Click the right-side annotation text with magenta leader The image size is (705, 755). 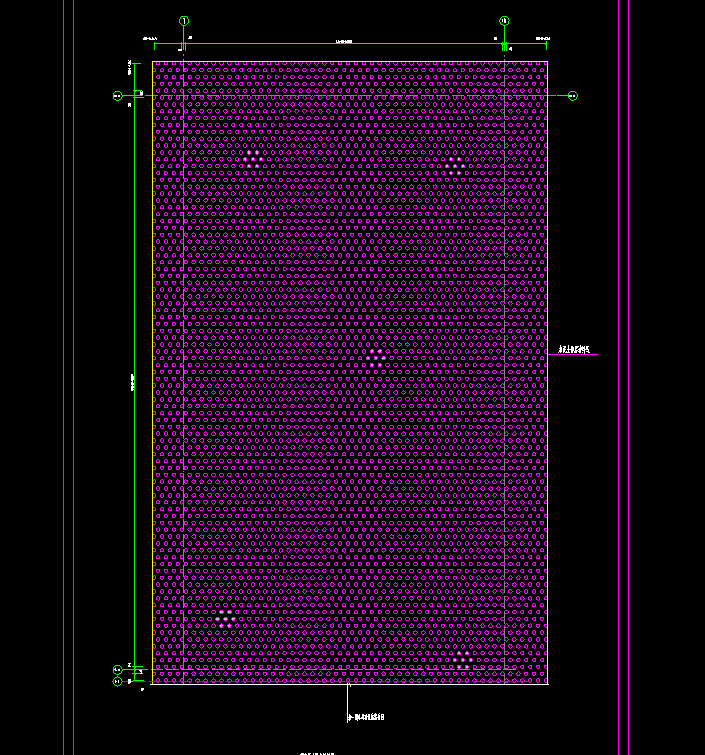[575, 350]
